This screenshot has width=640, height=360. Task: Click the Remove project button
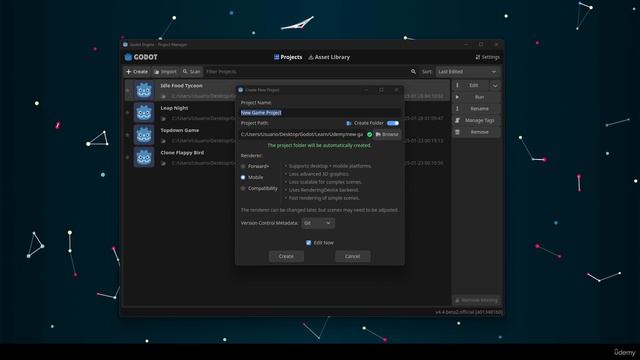click(x=476, y=132)
